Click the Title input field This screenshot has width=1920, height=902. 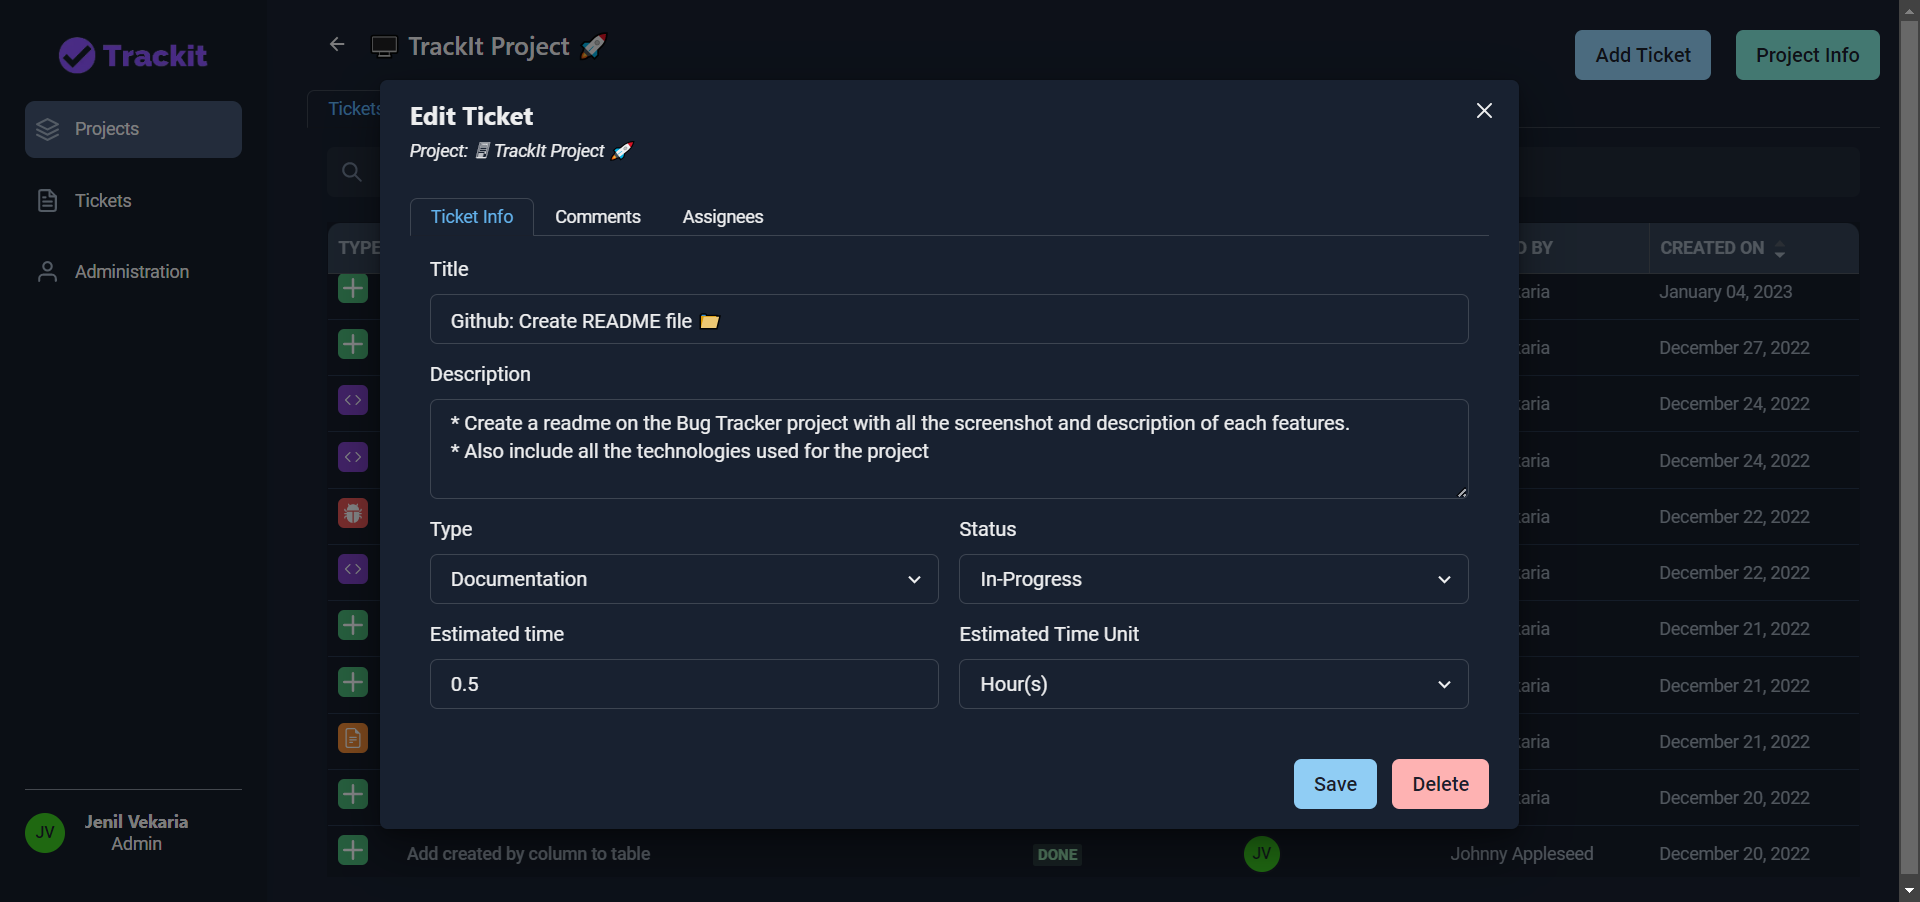[x=949, y=319]
